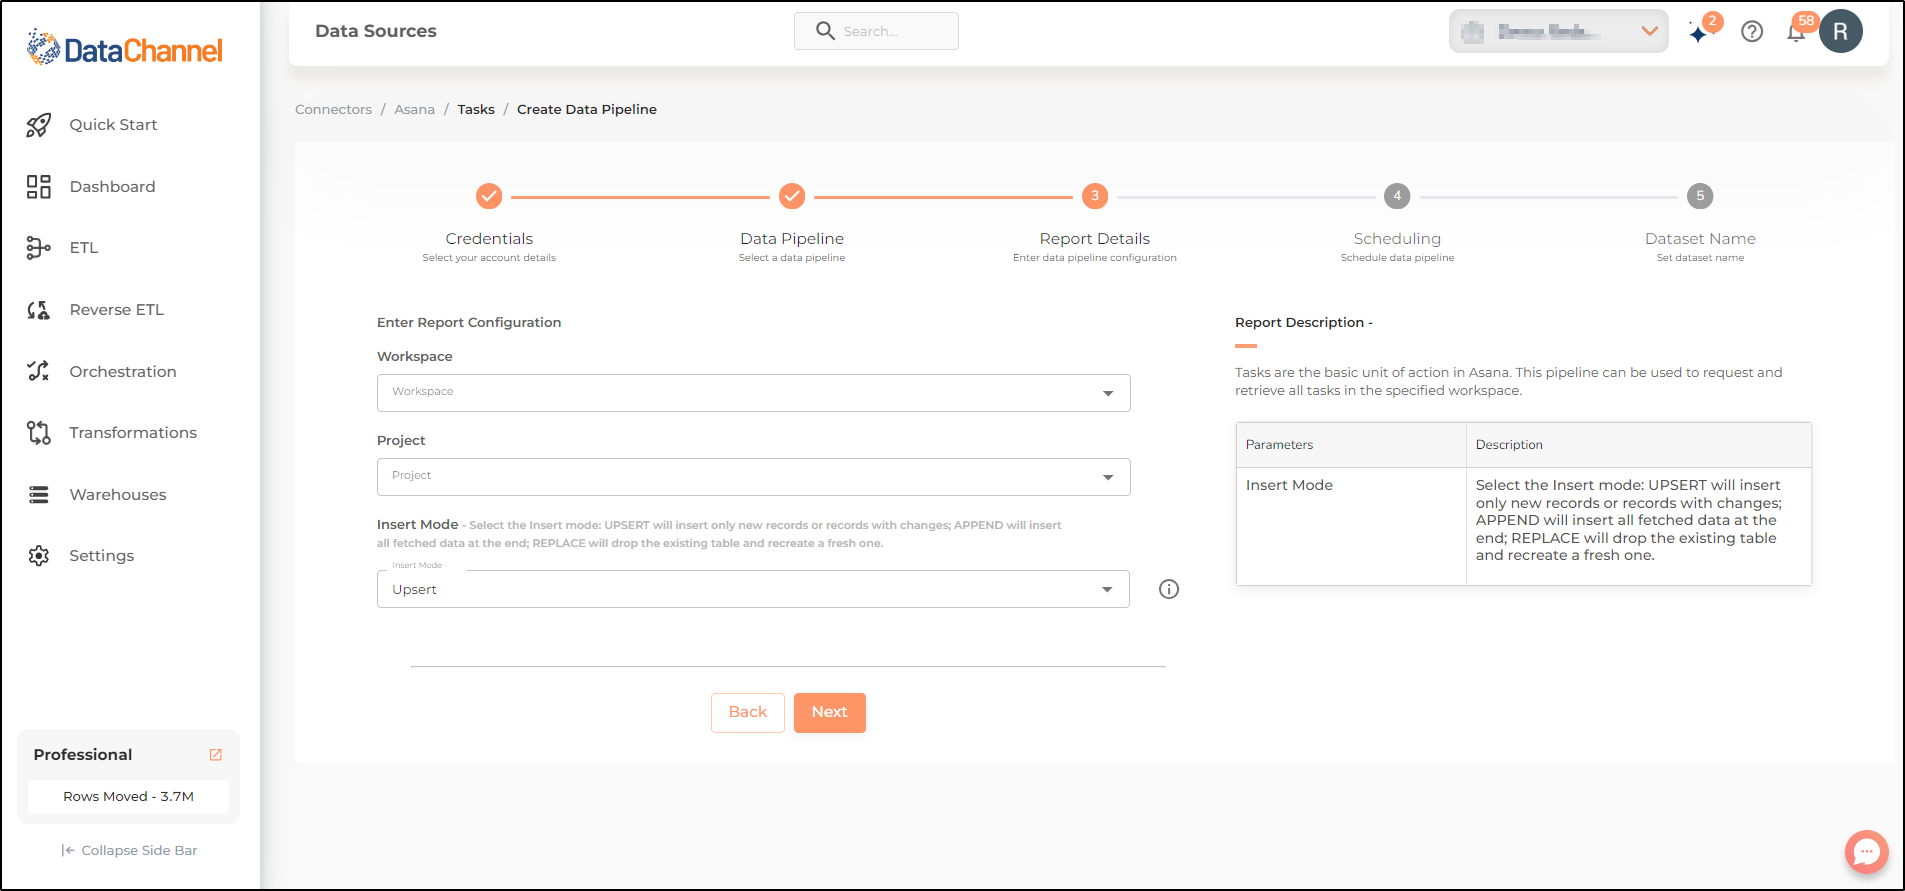Click the Parameters column header
This screenshot has width=1905, height=891.
1351,445
